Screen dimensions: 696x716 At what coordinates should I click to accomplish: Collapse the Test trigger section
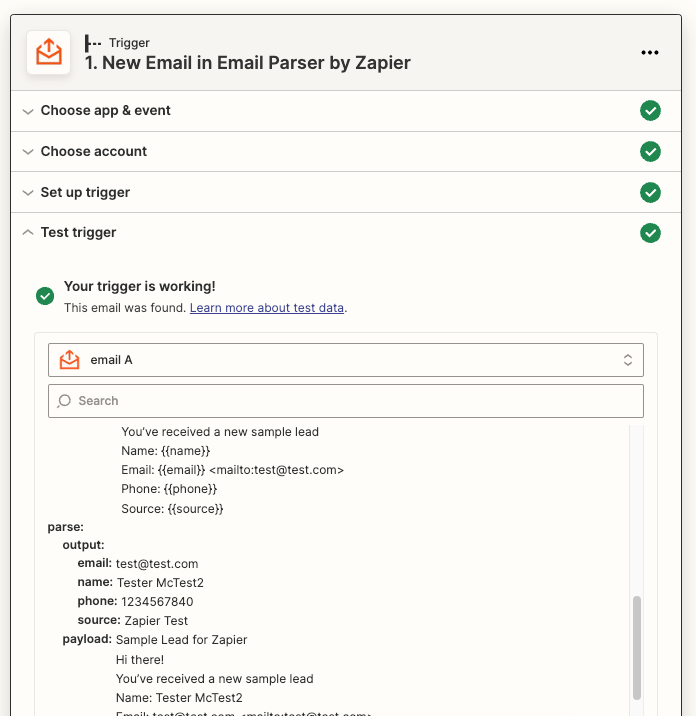pos(28,232)
